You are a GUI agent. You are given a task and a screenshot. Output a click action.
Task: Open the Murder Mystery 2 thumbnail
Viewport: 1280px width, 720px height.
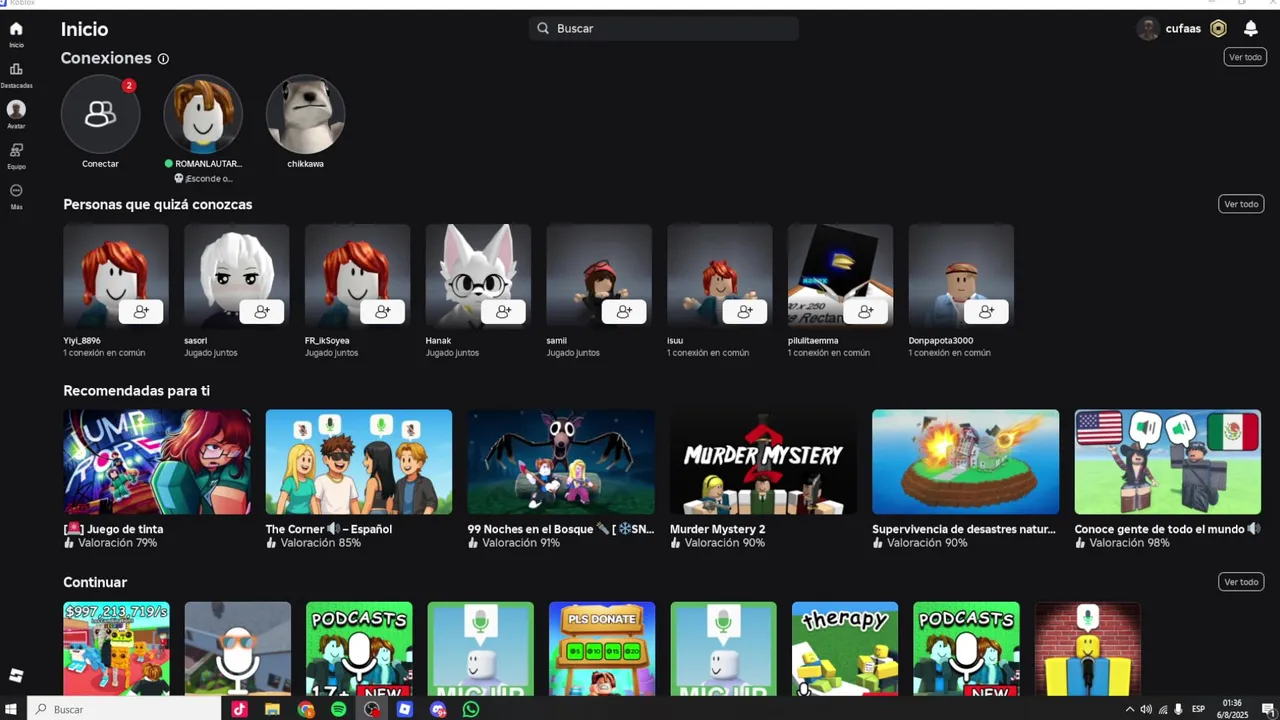(x=763, y=461)
